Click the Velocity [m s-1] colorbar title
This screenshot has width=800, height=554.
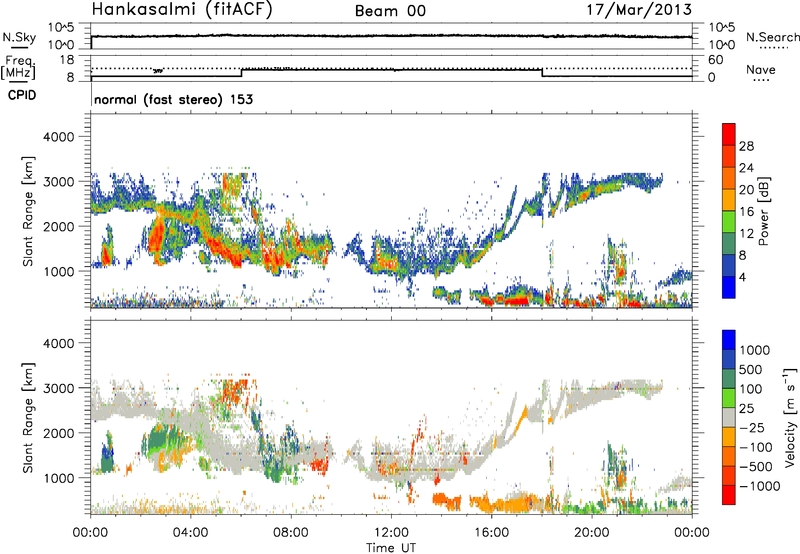(x=790, y=417)
